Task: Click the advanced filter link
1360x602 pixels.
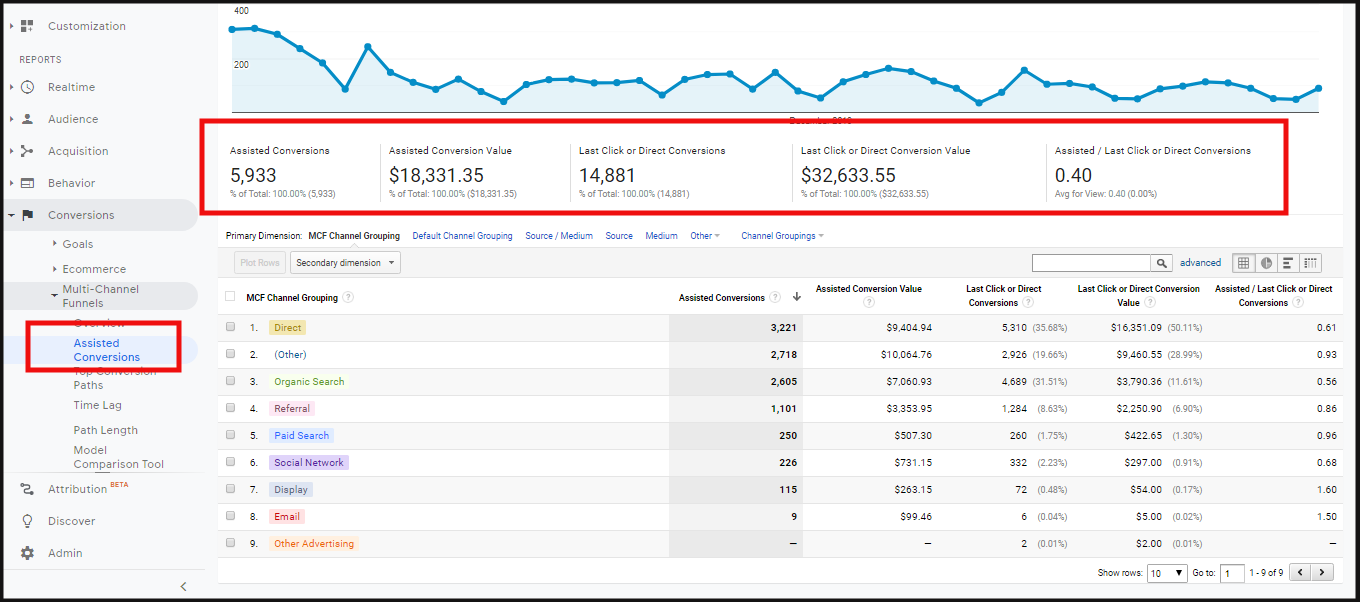Action: (x=1200, y=263)
